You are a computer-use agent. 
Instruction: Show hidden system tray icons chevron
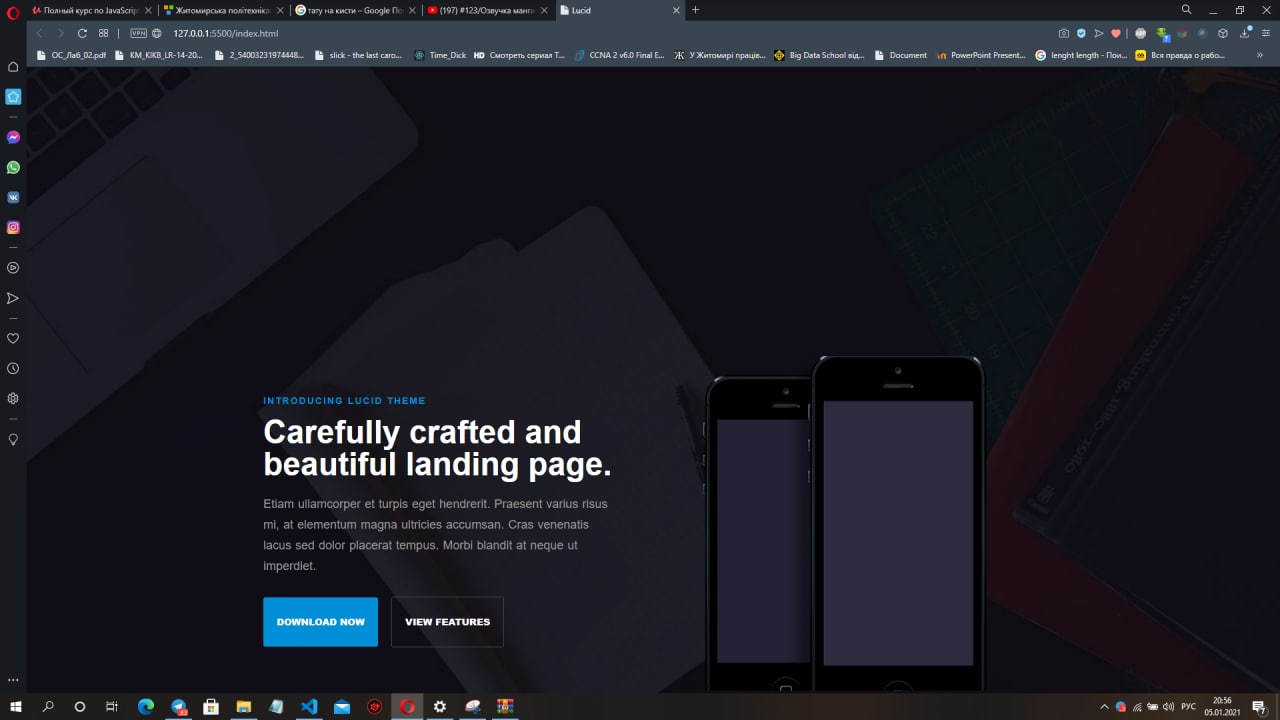point(1104,707)
